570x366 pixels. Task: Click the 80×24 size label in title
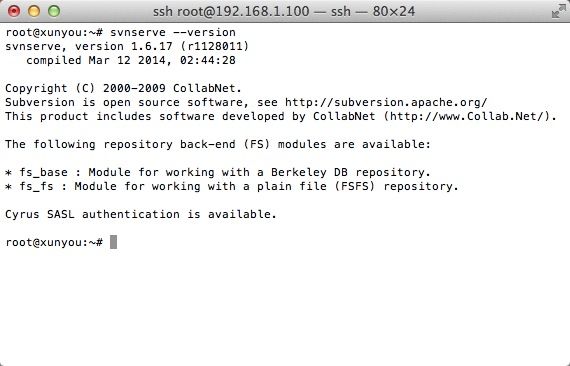click(x=394, y=11)
